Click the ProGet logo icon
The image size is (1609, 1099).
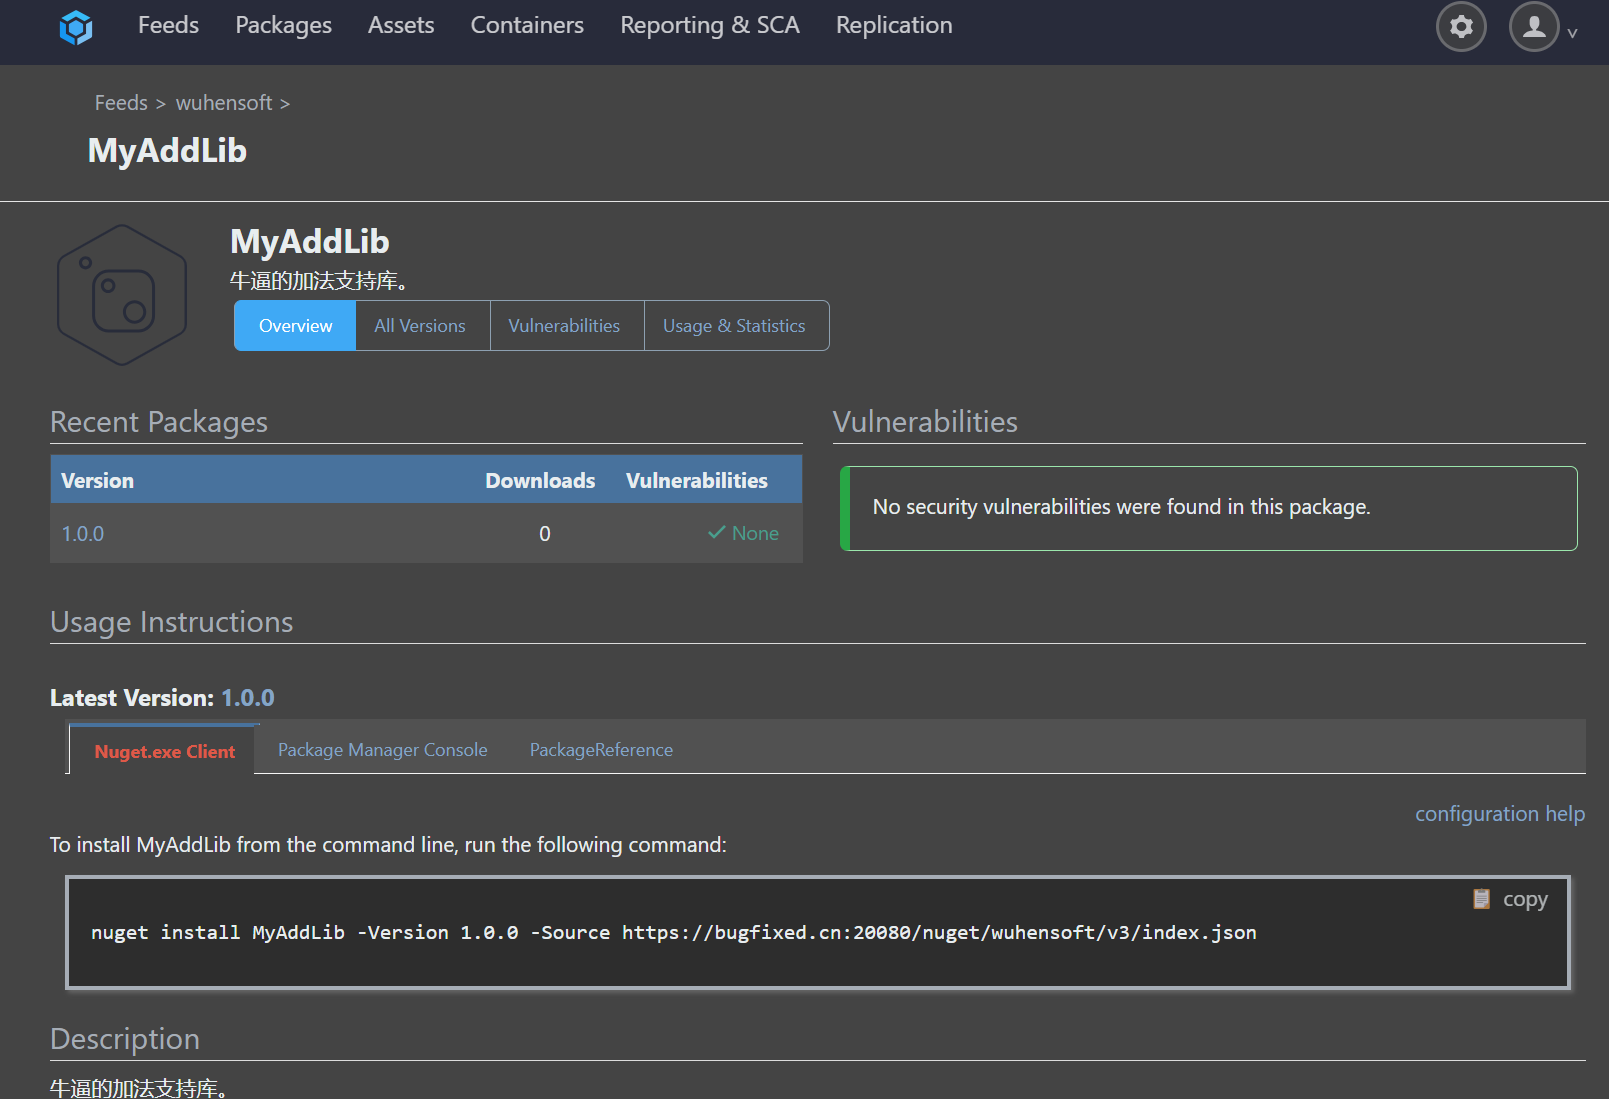pyautogui.click(x=76, y=27)
